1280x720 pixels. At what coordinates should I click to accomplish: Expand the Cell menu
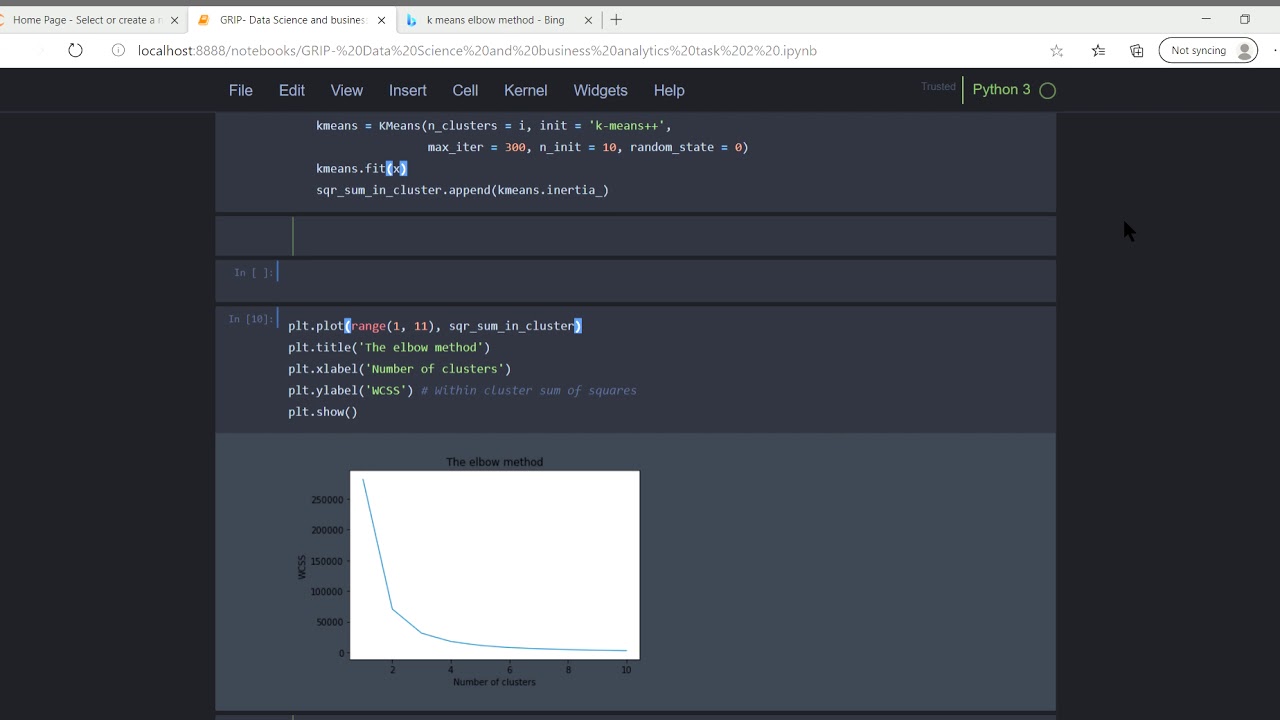465,90
